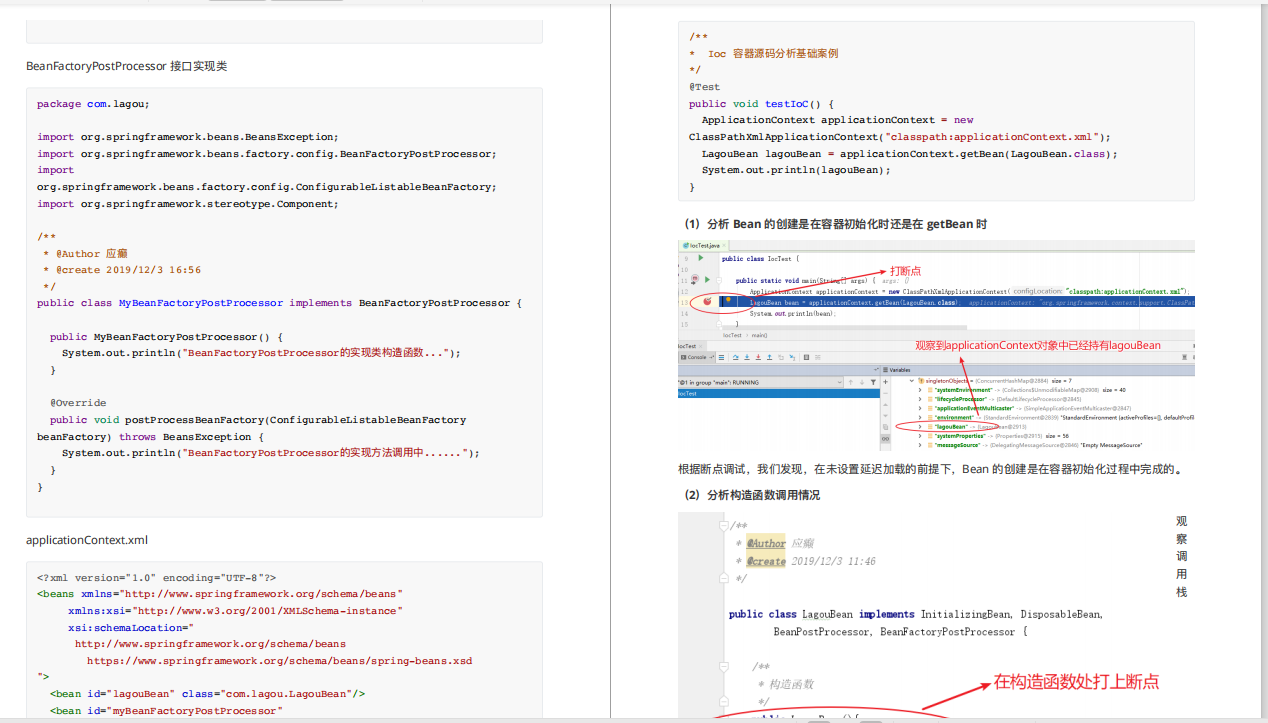Expand the systemEnvironment variable node
Viewport: 1268px width, 723px height.
[x=920, y=390]
